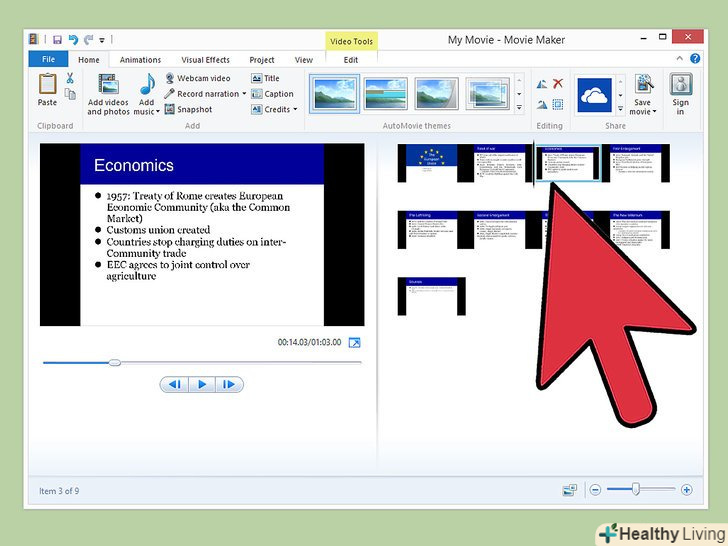Select the third AutoMovie theme thumbnail
The height and width of the screenshot is (546, 728).
coord(436,94)
